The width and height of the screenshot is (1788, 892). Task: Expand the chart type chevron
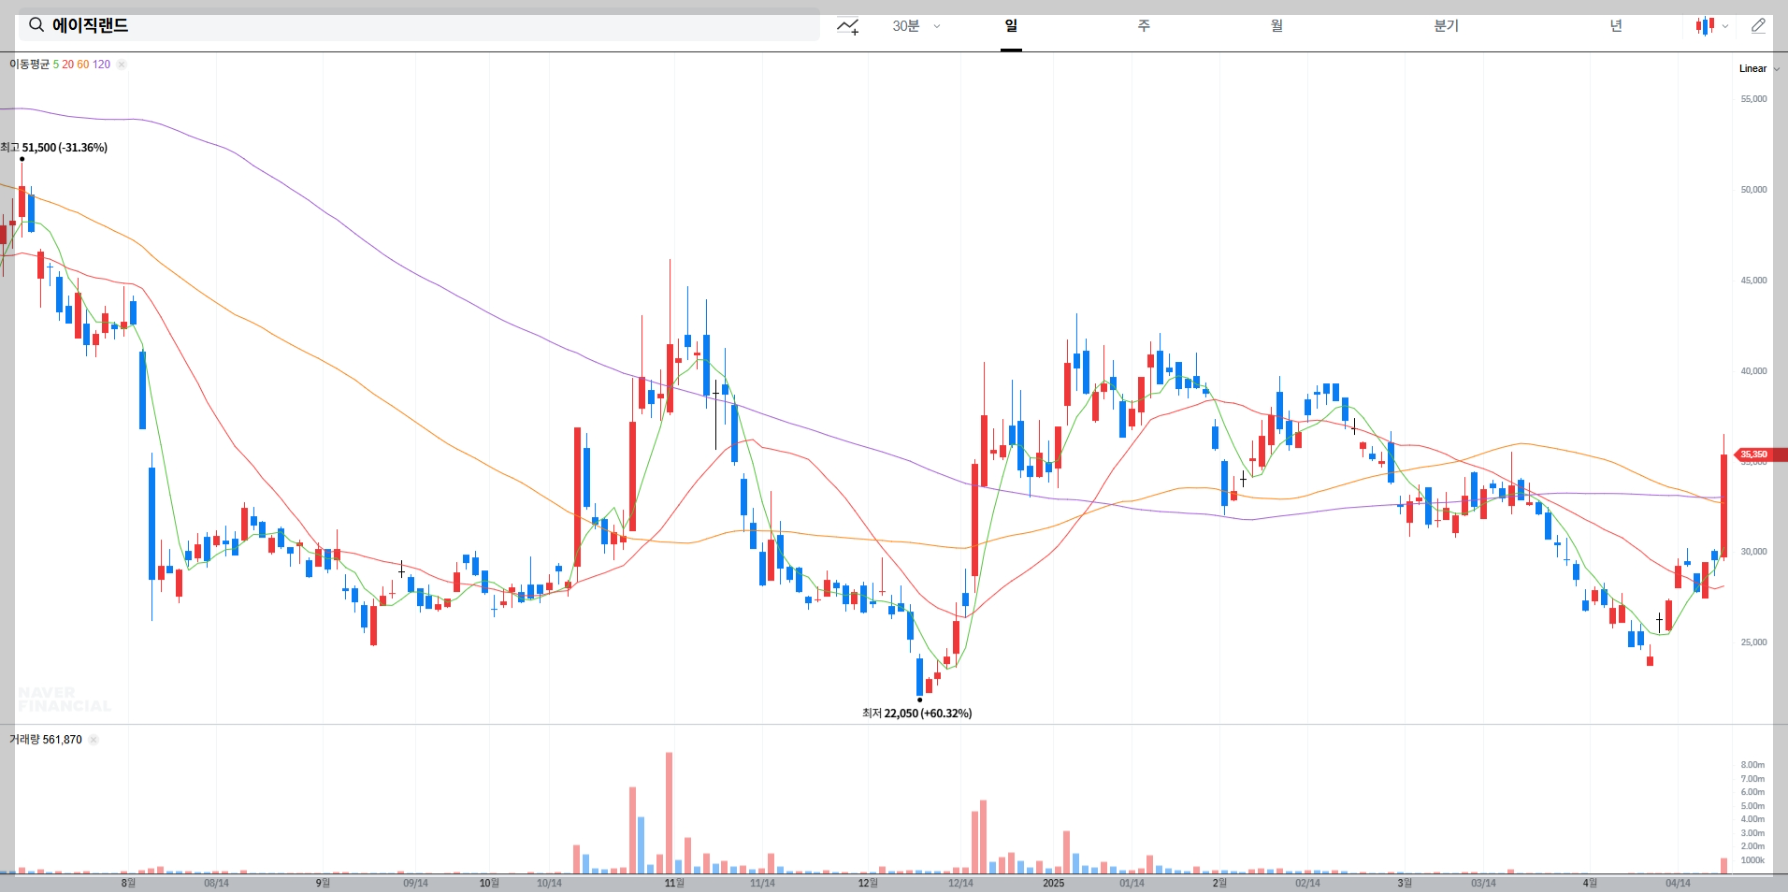[x=1725, y=27]
